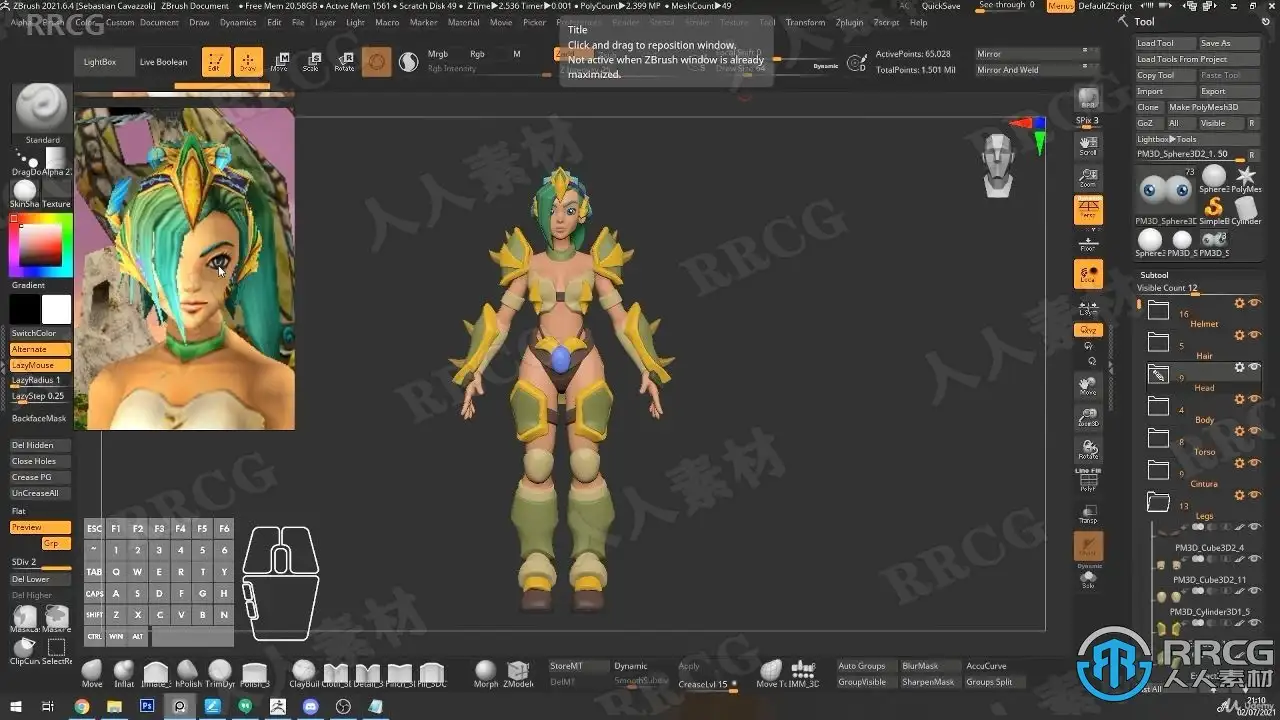The width and height of the screenshot is (1280, 720).
Task: Expand the Torso subtool folder
Action: [x=1158, y=438]
